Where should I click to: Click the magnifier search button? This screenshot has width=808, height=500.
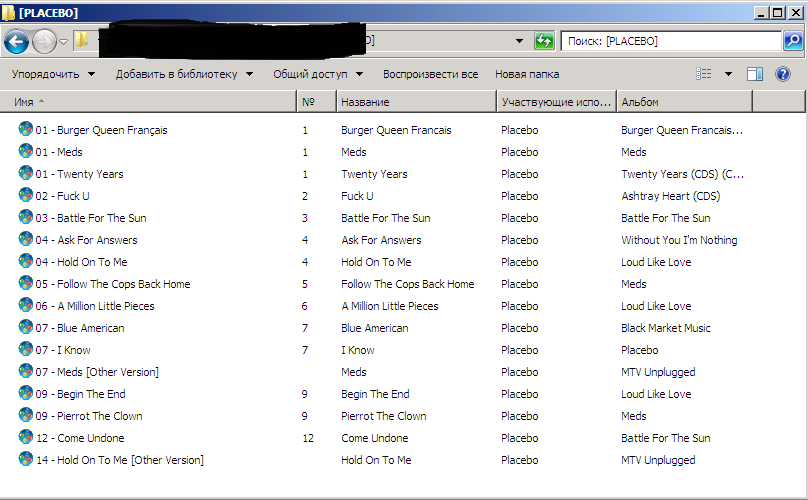point(793,41)
